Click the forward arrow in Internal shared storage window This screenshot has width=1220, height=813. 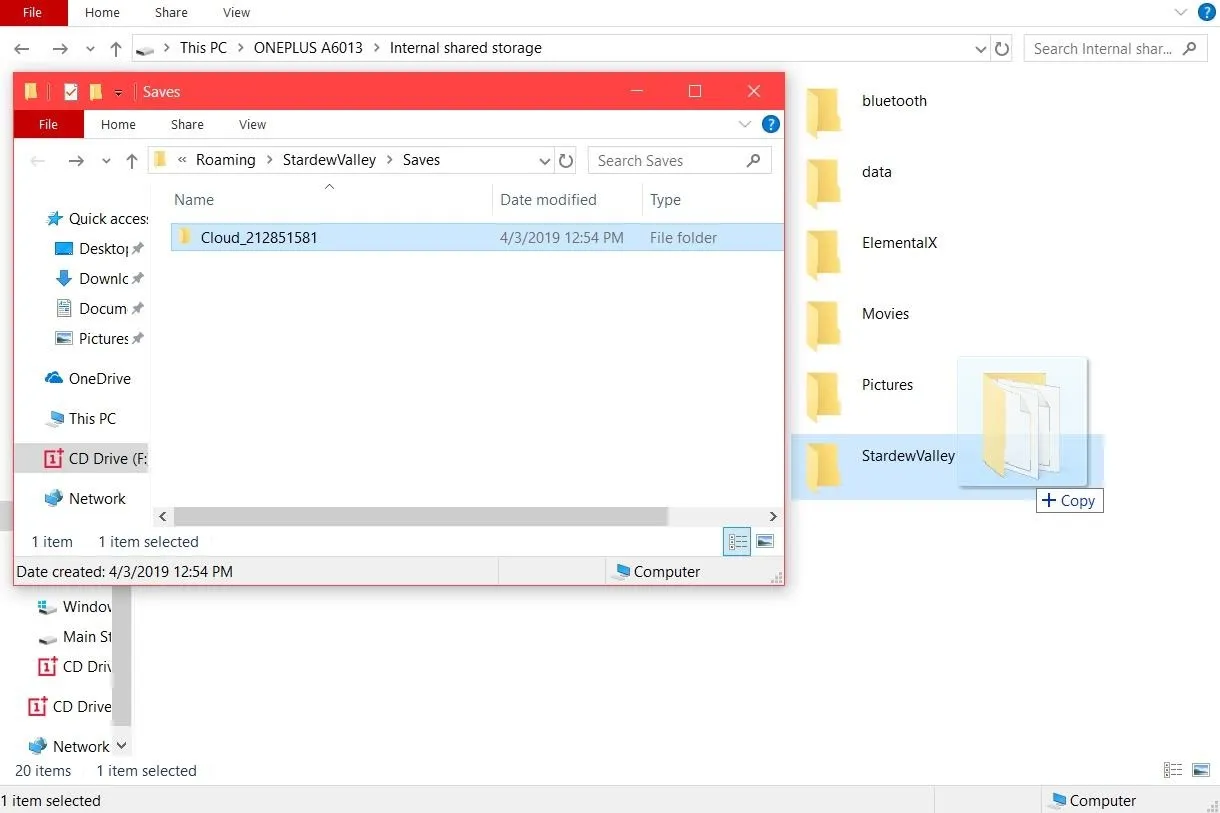(x=60, y=48)
